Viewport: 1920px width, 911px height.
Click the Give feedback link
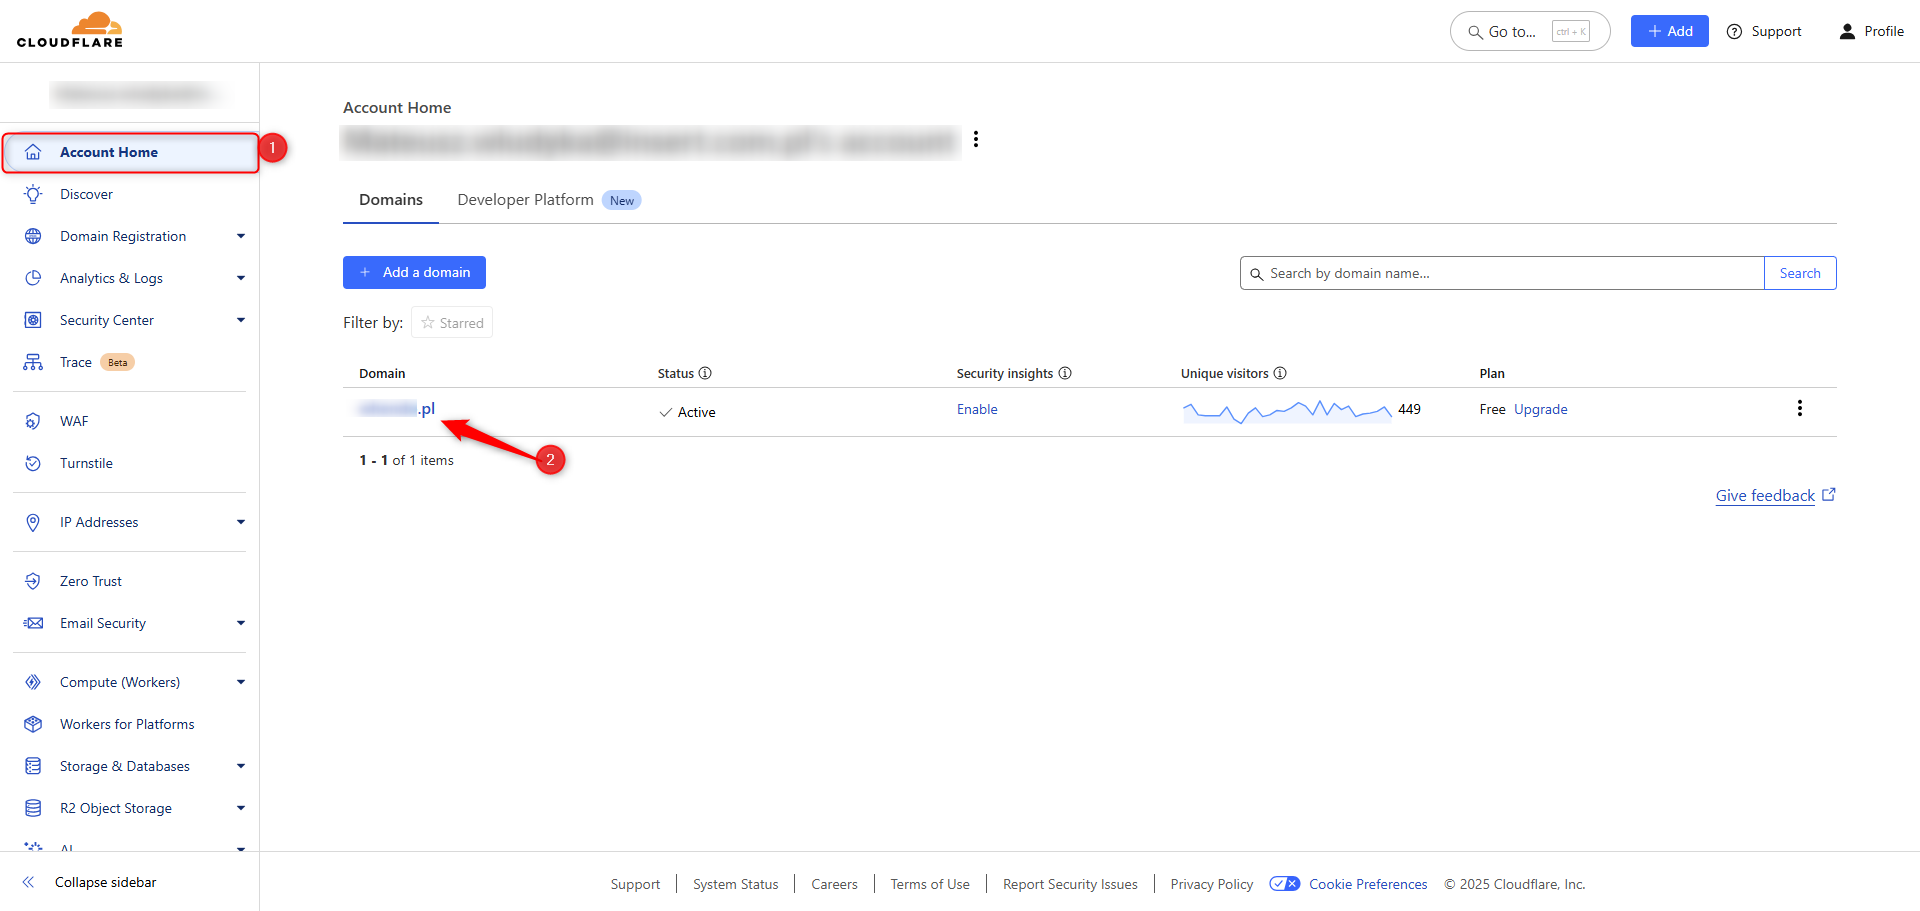click(1765, 495)
